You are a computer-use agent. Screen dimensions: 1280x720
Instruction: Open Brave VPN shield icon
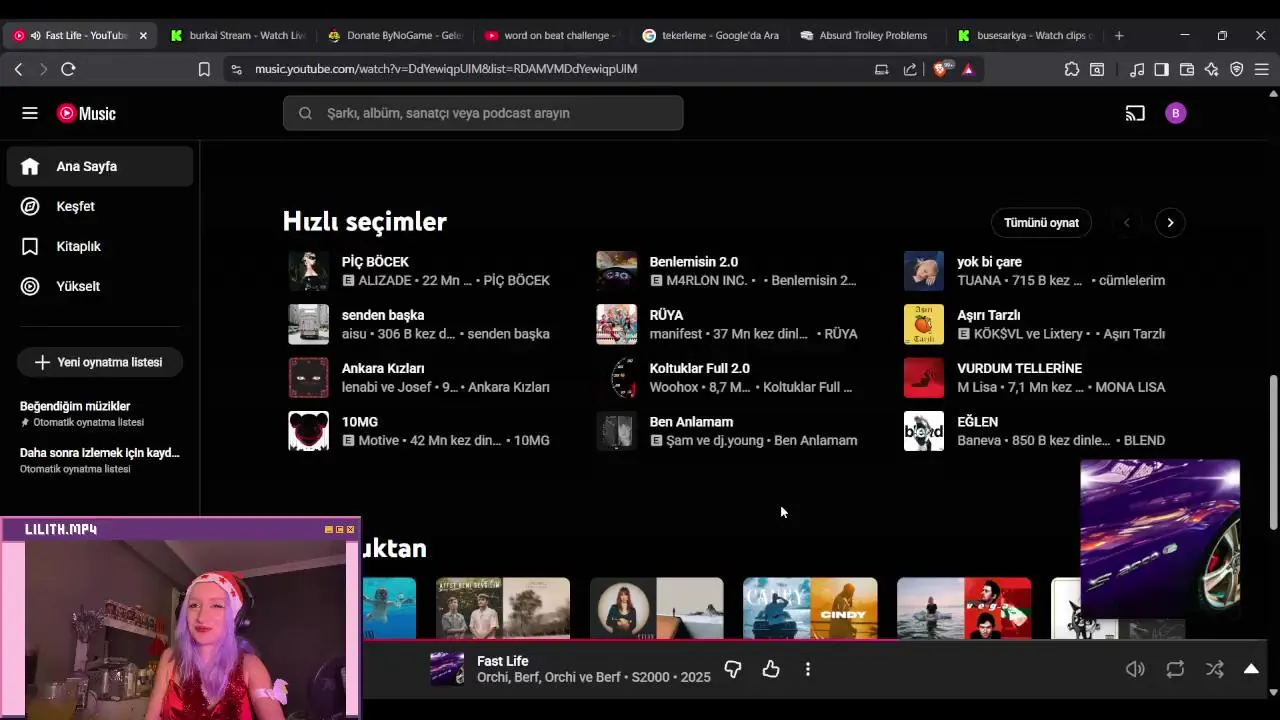tap(1237, 69)
